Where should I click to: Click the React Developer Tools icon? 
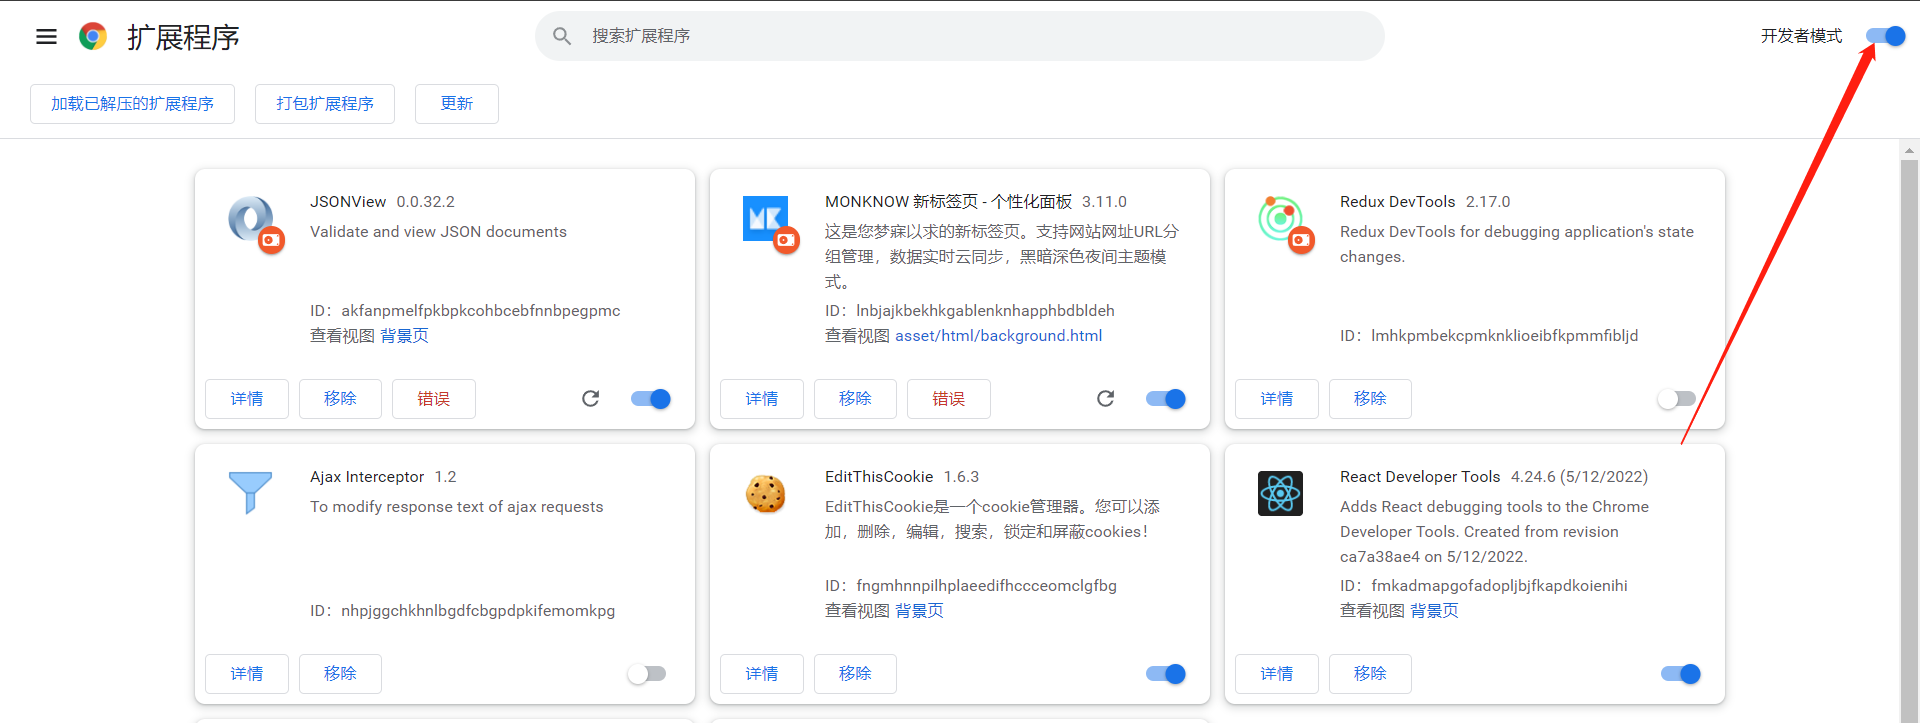coord(1280,494)
